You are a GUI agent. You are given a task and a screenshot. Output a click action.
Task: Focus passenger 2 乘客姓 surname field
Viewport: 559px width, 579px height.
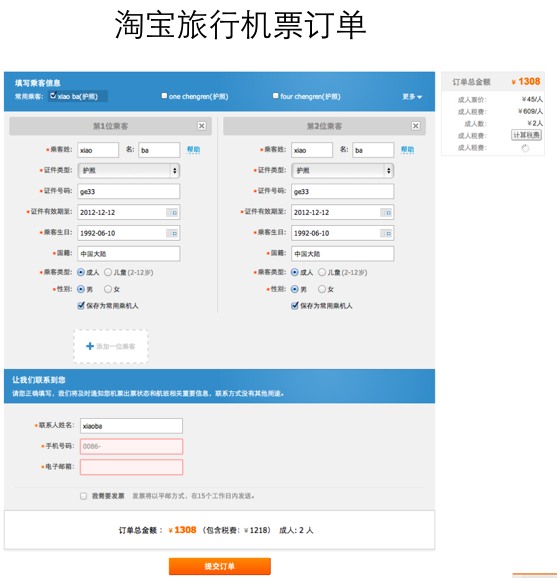pyautogui.click(x=312, y=150)
